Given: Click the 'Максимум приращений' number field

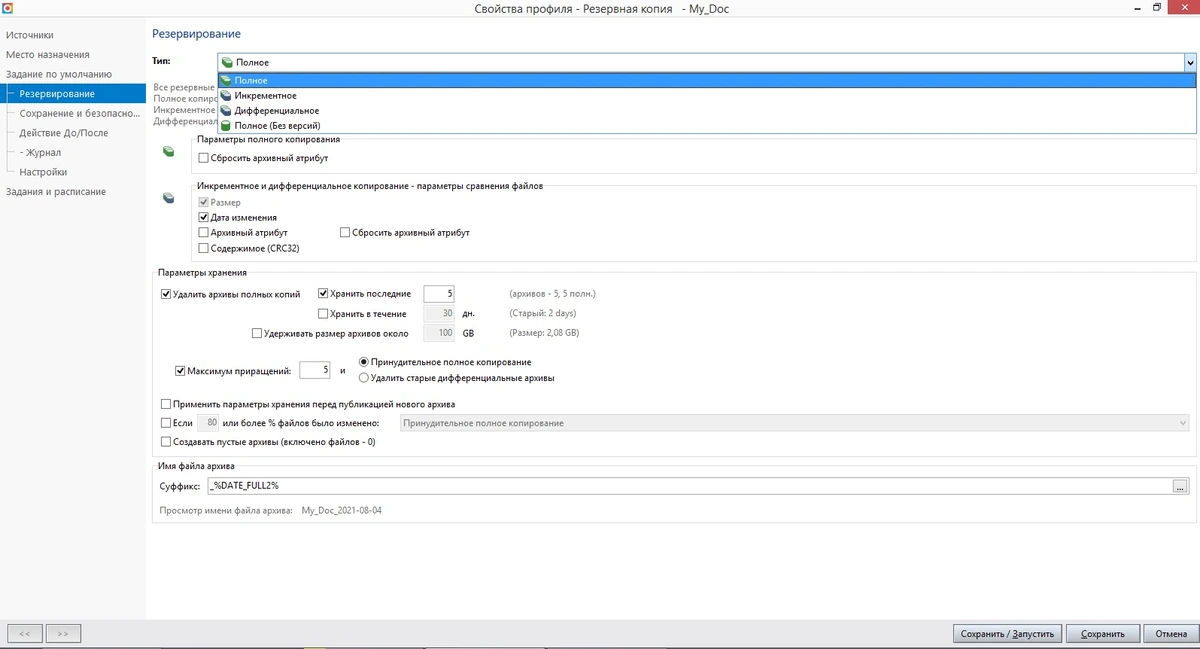Looking at the screenshot, I should (315, 370).
